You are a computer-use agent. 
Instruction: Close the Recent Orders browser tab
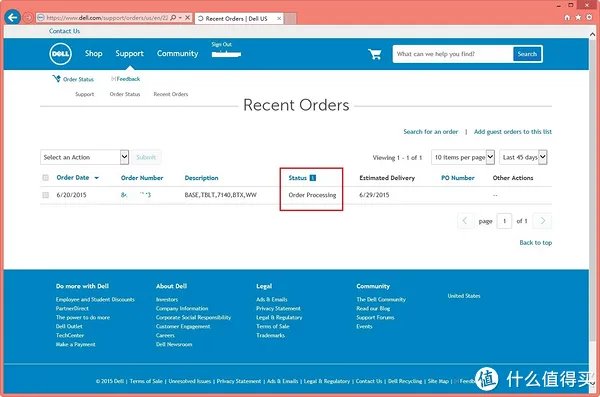pyautogui.click(x=279, y=18)
